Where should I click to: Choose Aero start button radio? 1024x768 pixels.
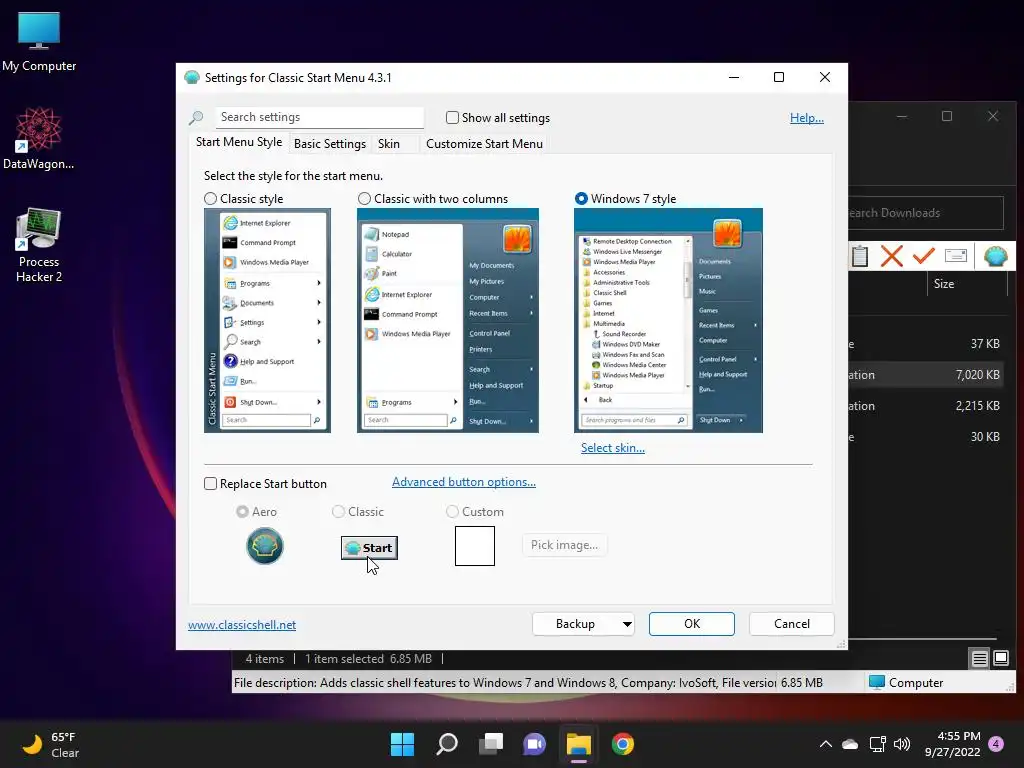tap(242, 511)
